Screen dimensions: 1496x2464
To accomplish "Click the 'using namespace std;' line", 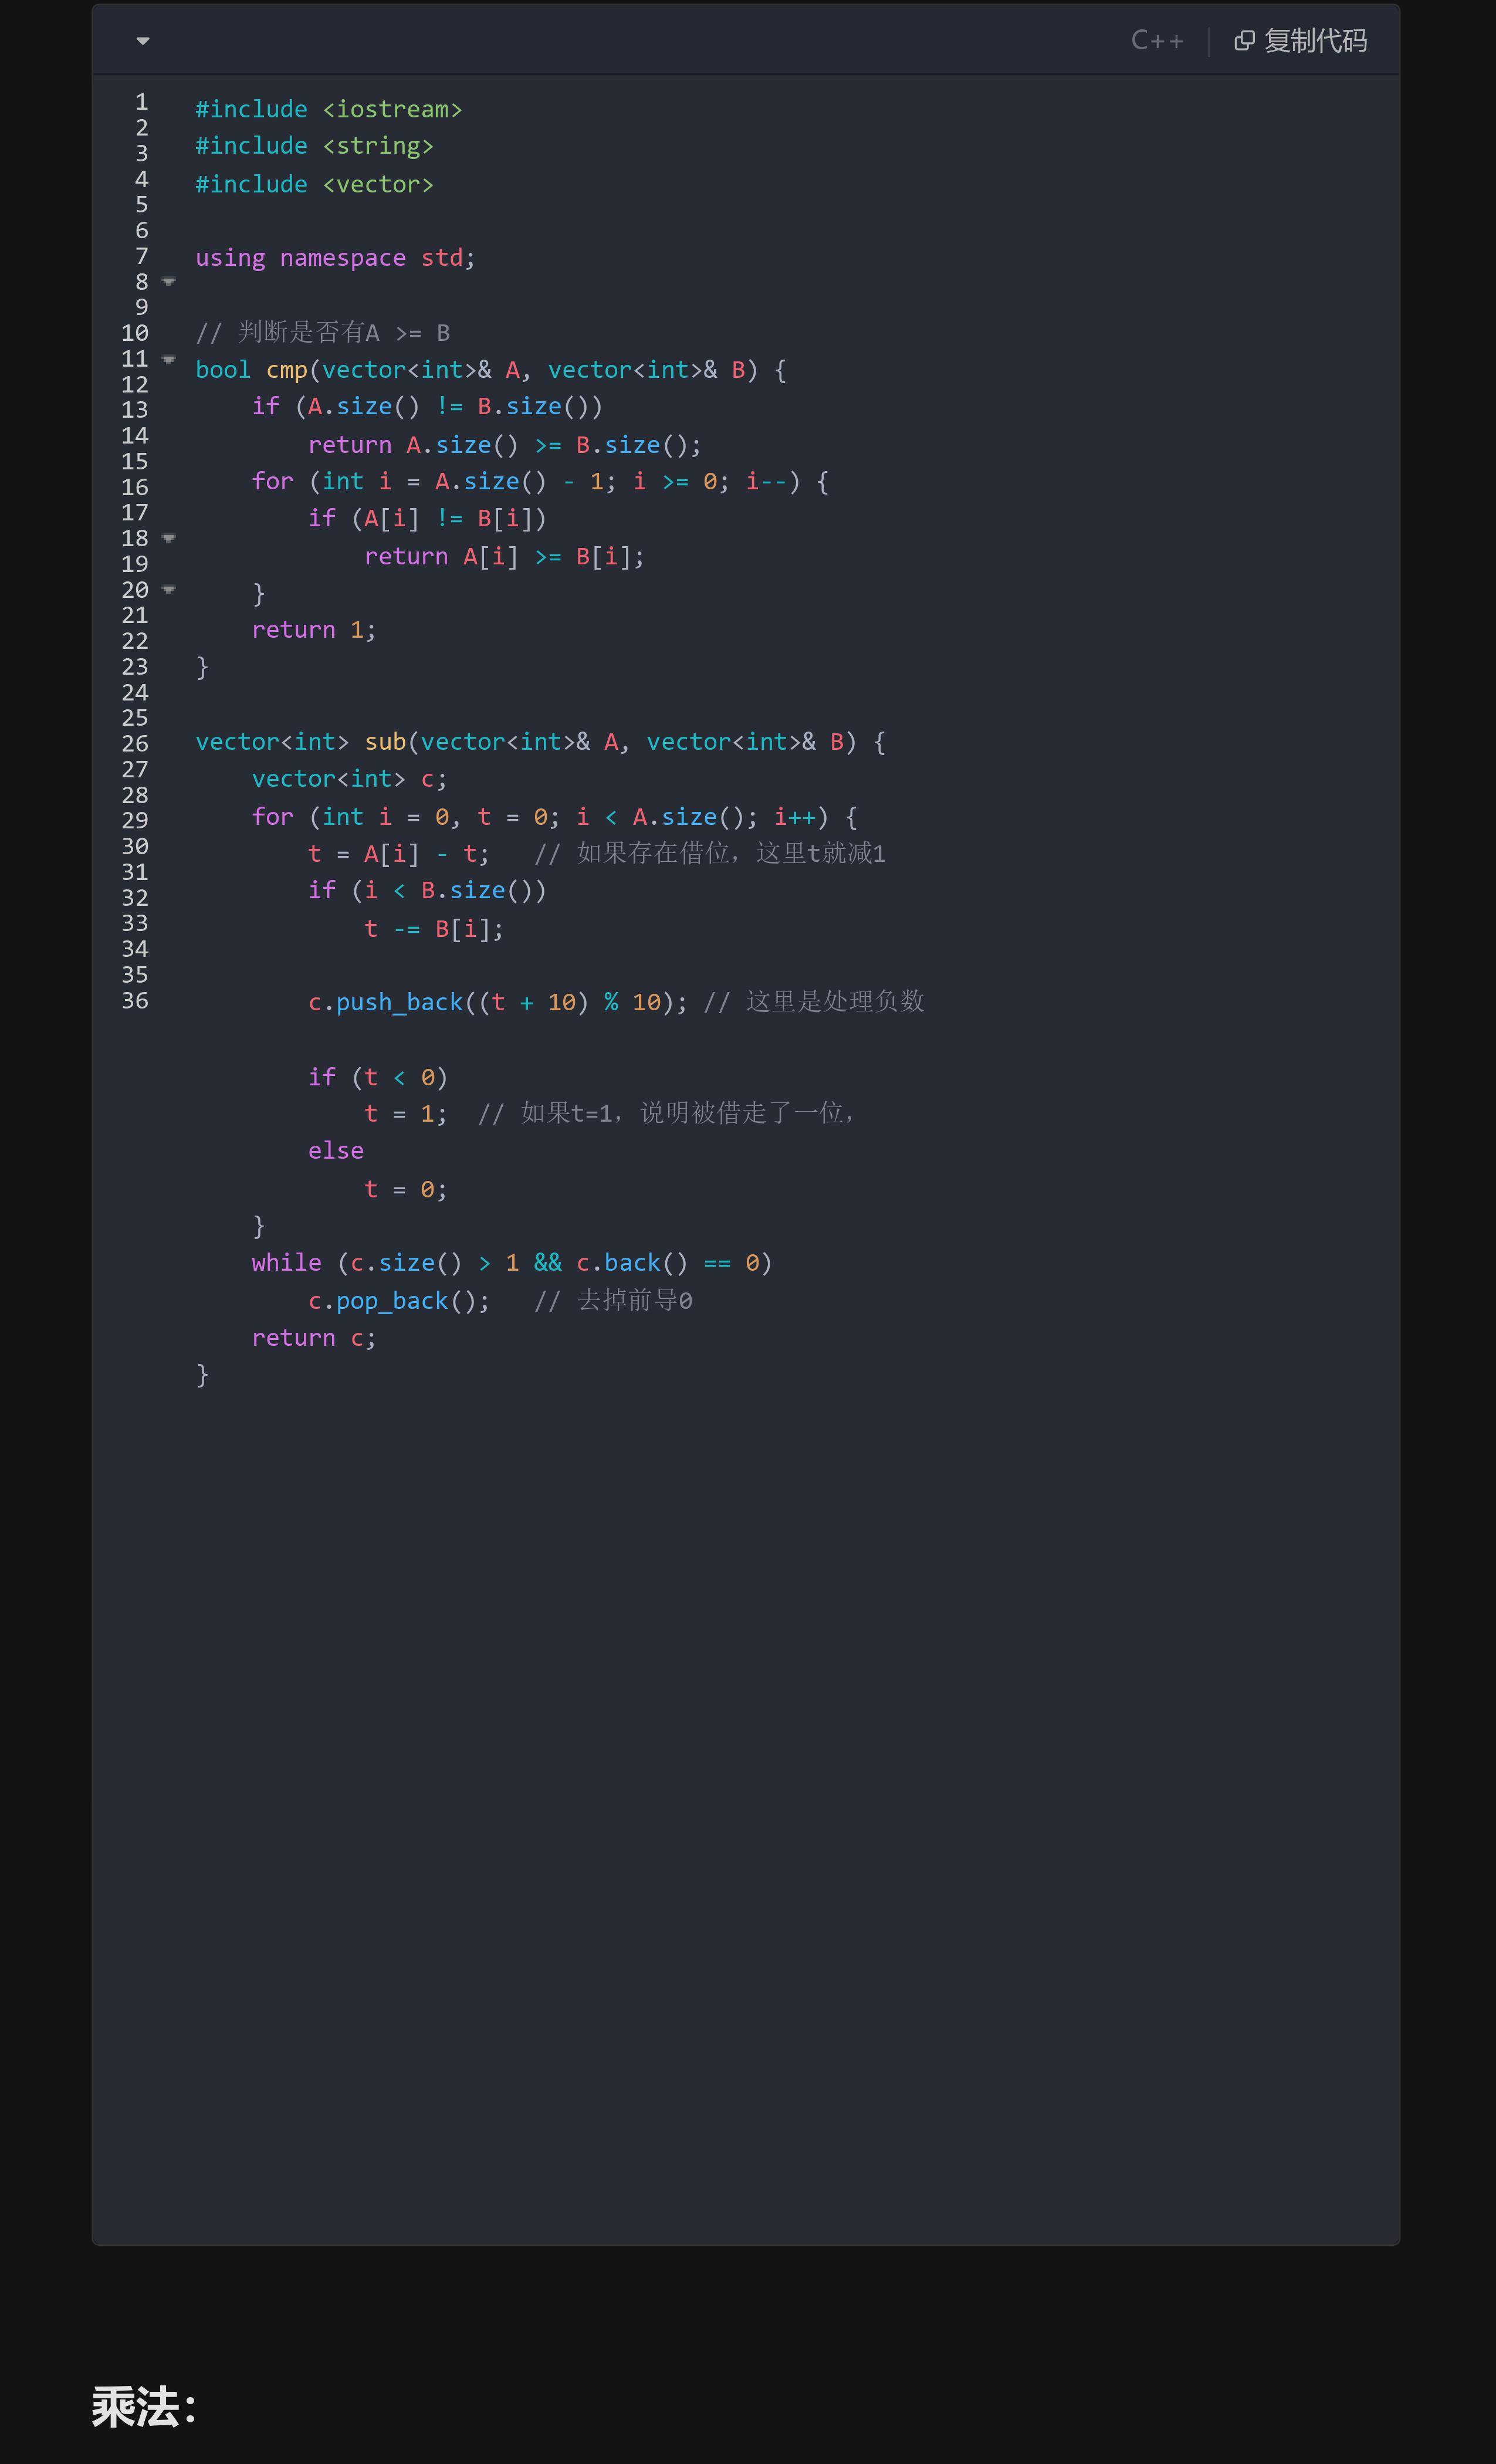I will click(x=335, y=258).
